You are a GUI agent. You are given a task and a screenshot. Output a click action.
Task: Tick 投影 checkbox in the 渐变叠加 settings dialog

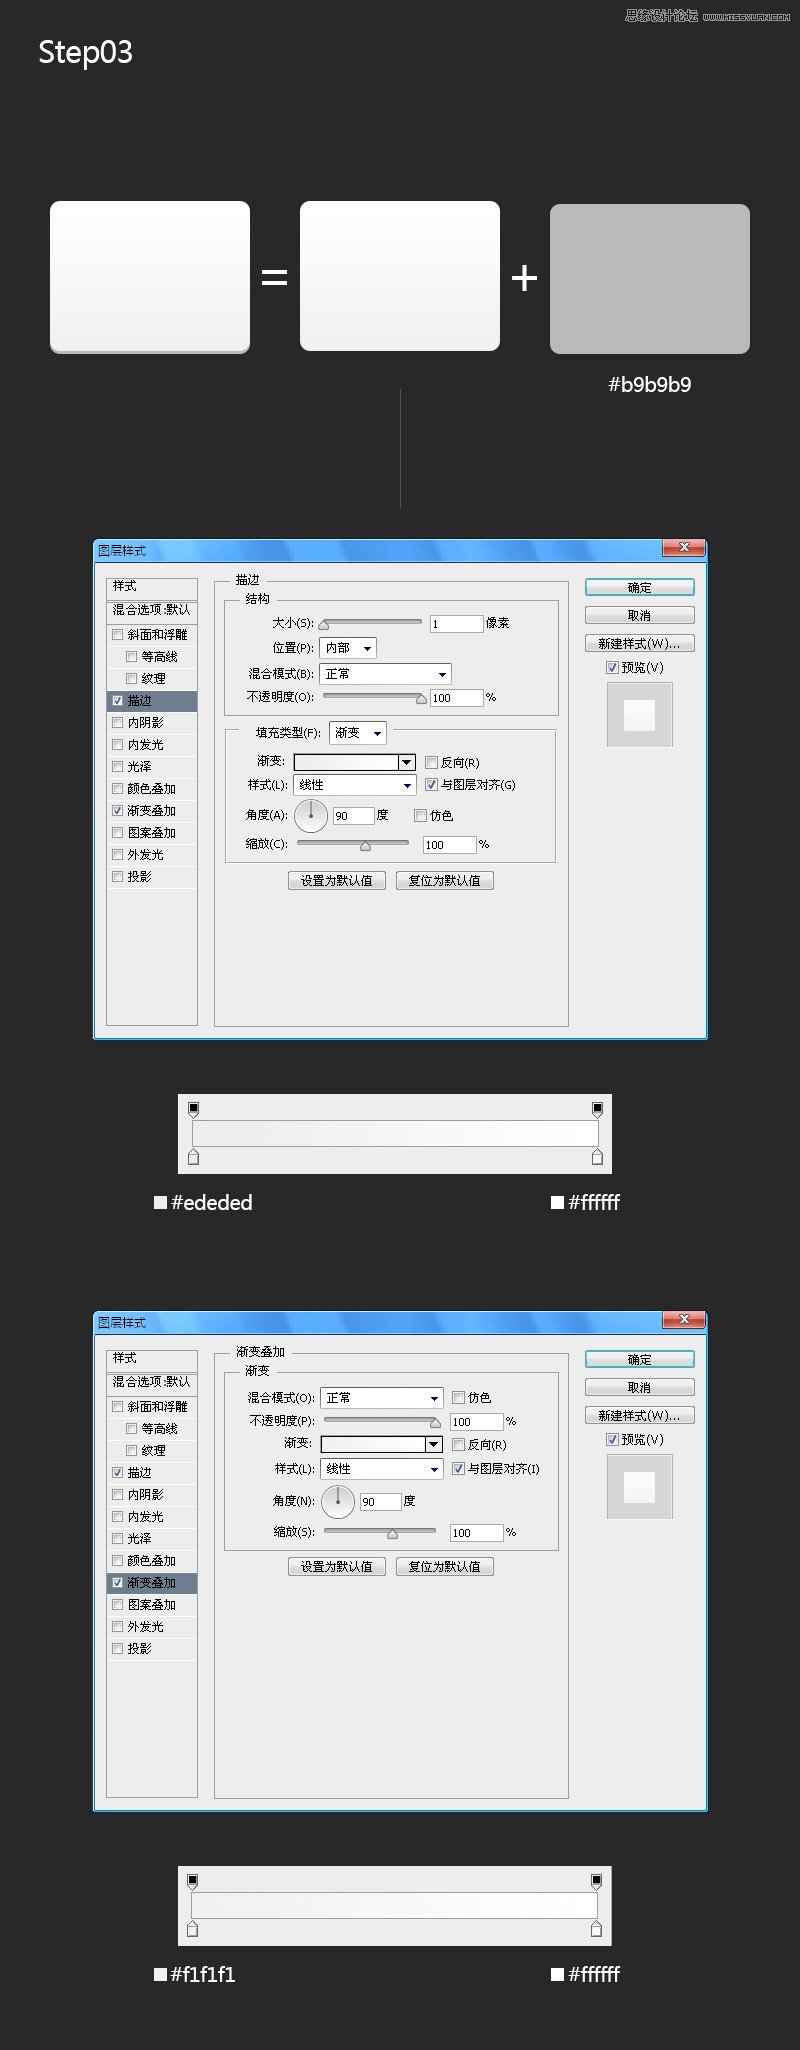point(118,1648)
